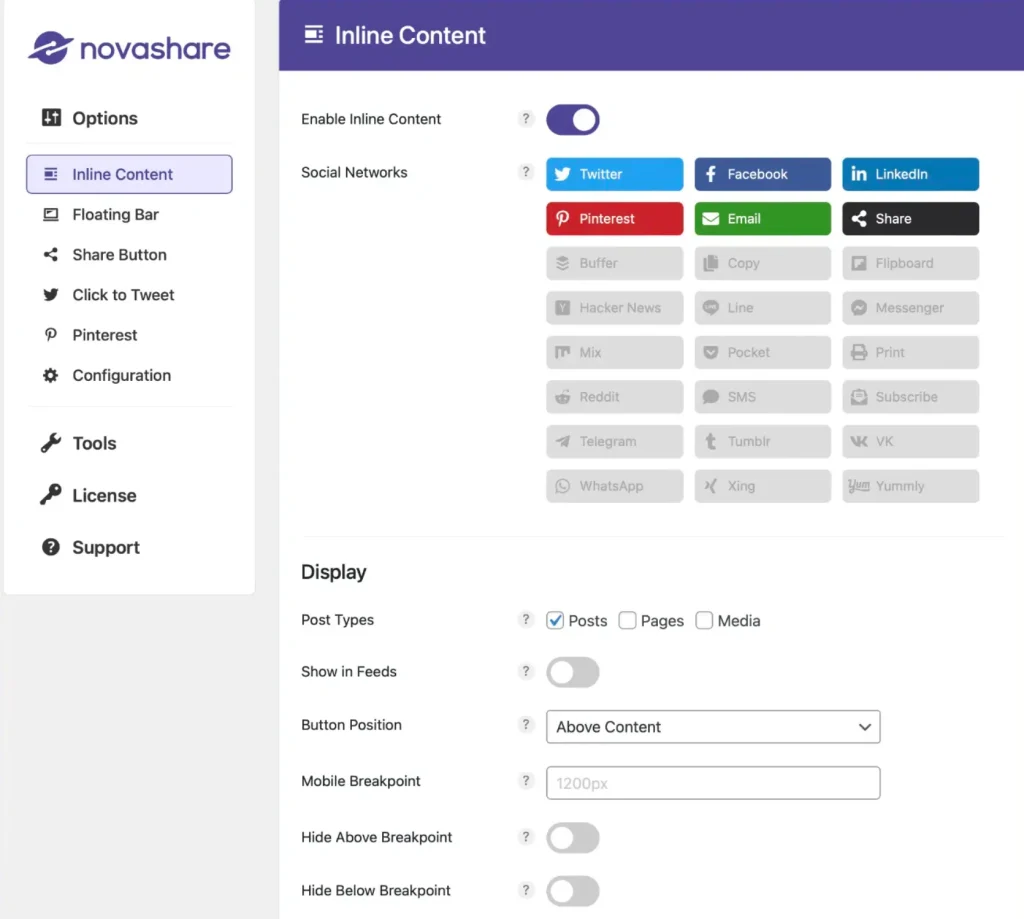
Task: Enable the WhatsApp social network button
Action: coord(614,486)
